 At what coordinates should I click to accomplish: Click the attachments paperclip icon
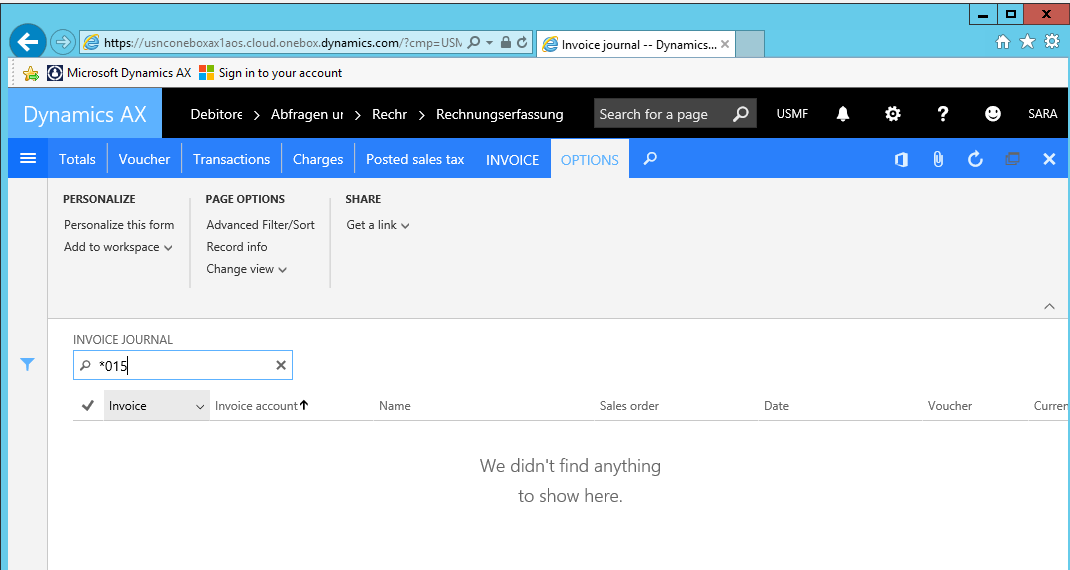coord(938,159)
